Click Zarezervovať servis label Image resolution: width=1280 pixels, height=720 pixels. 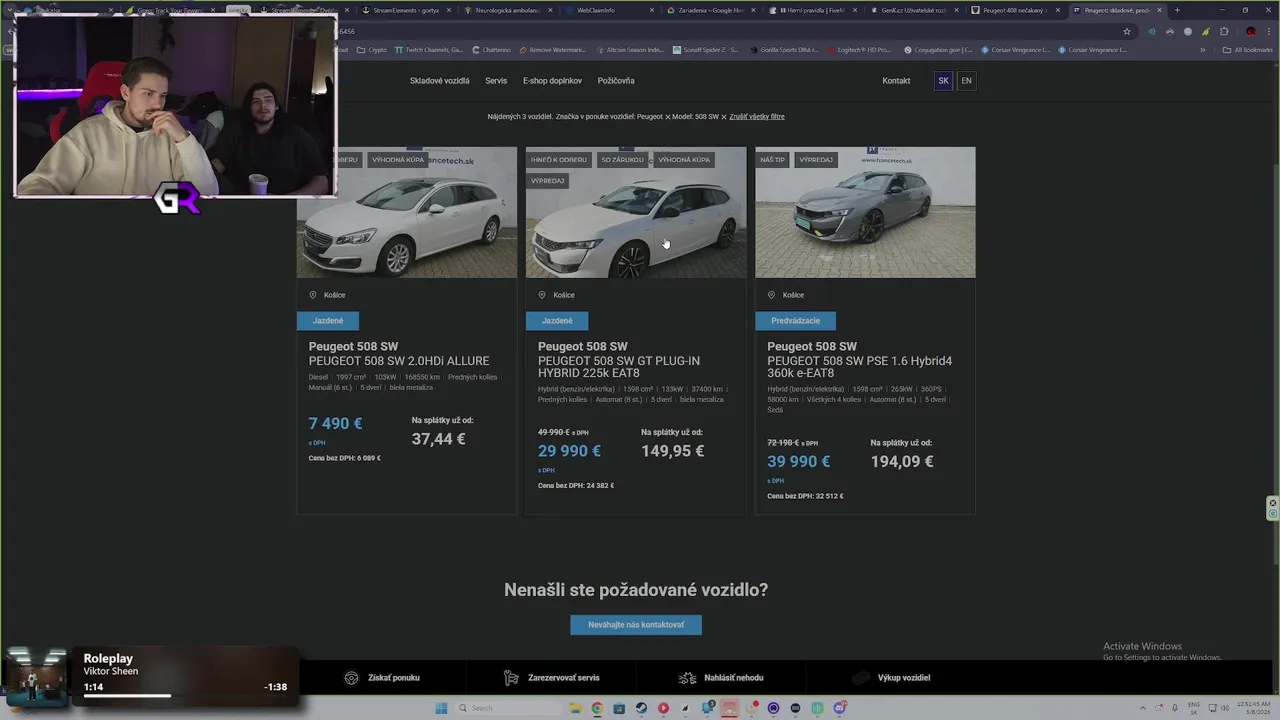coord(564,678)
